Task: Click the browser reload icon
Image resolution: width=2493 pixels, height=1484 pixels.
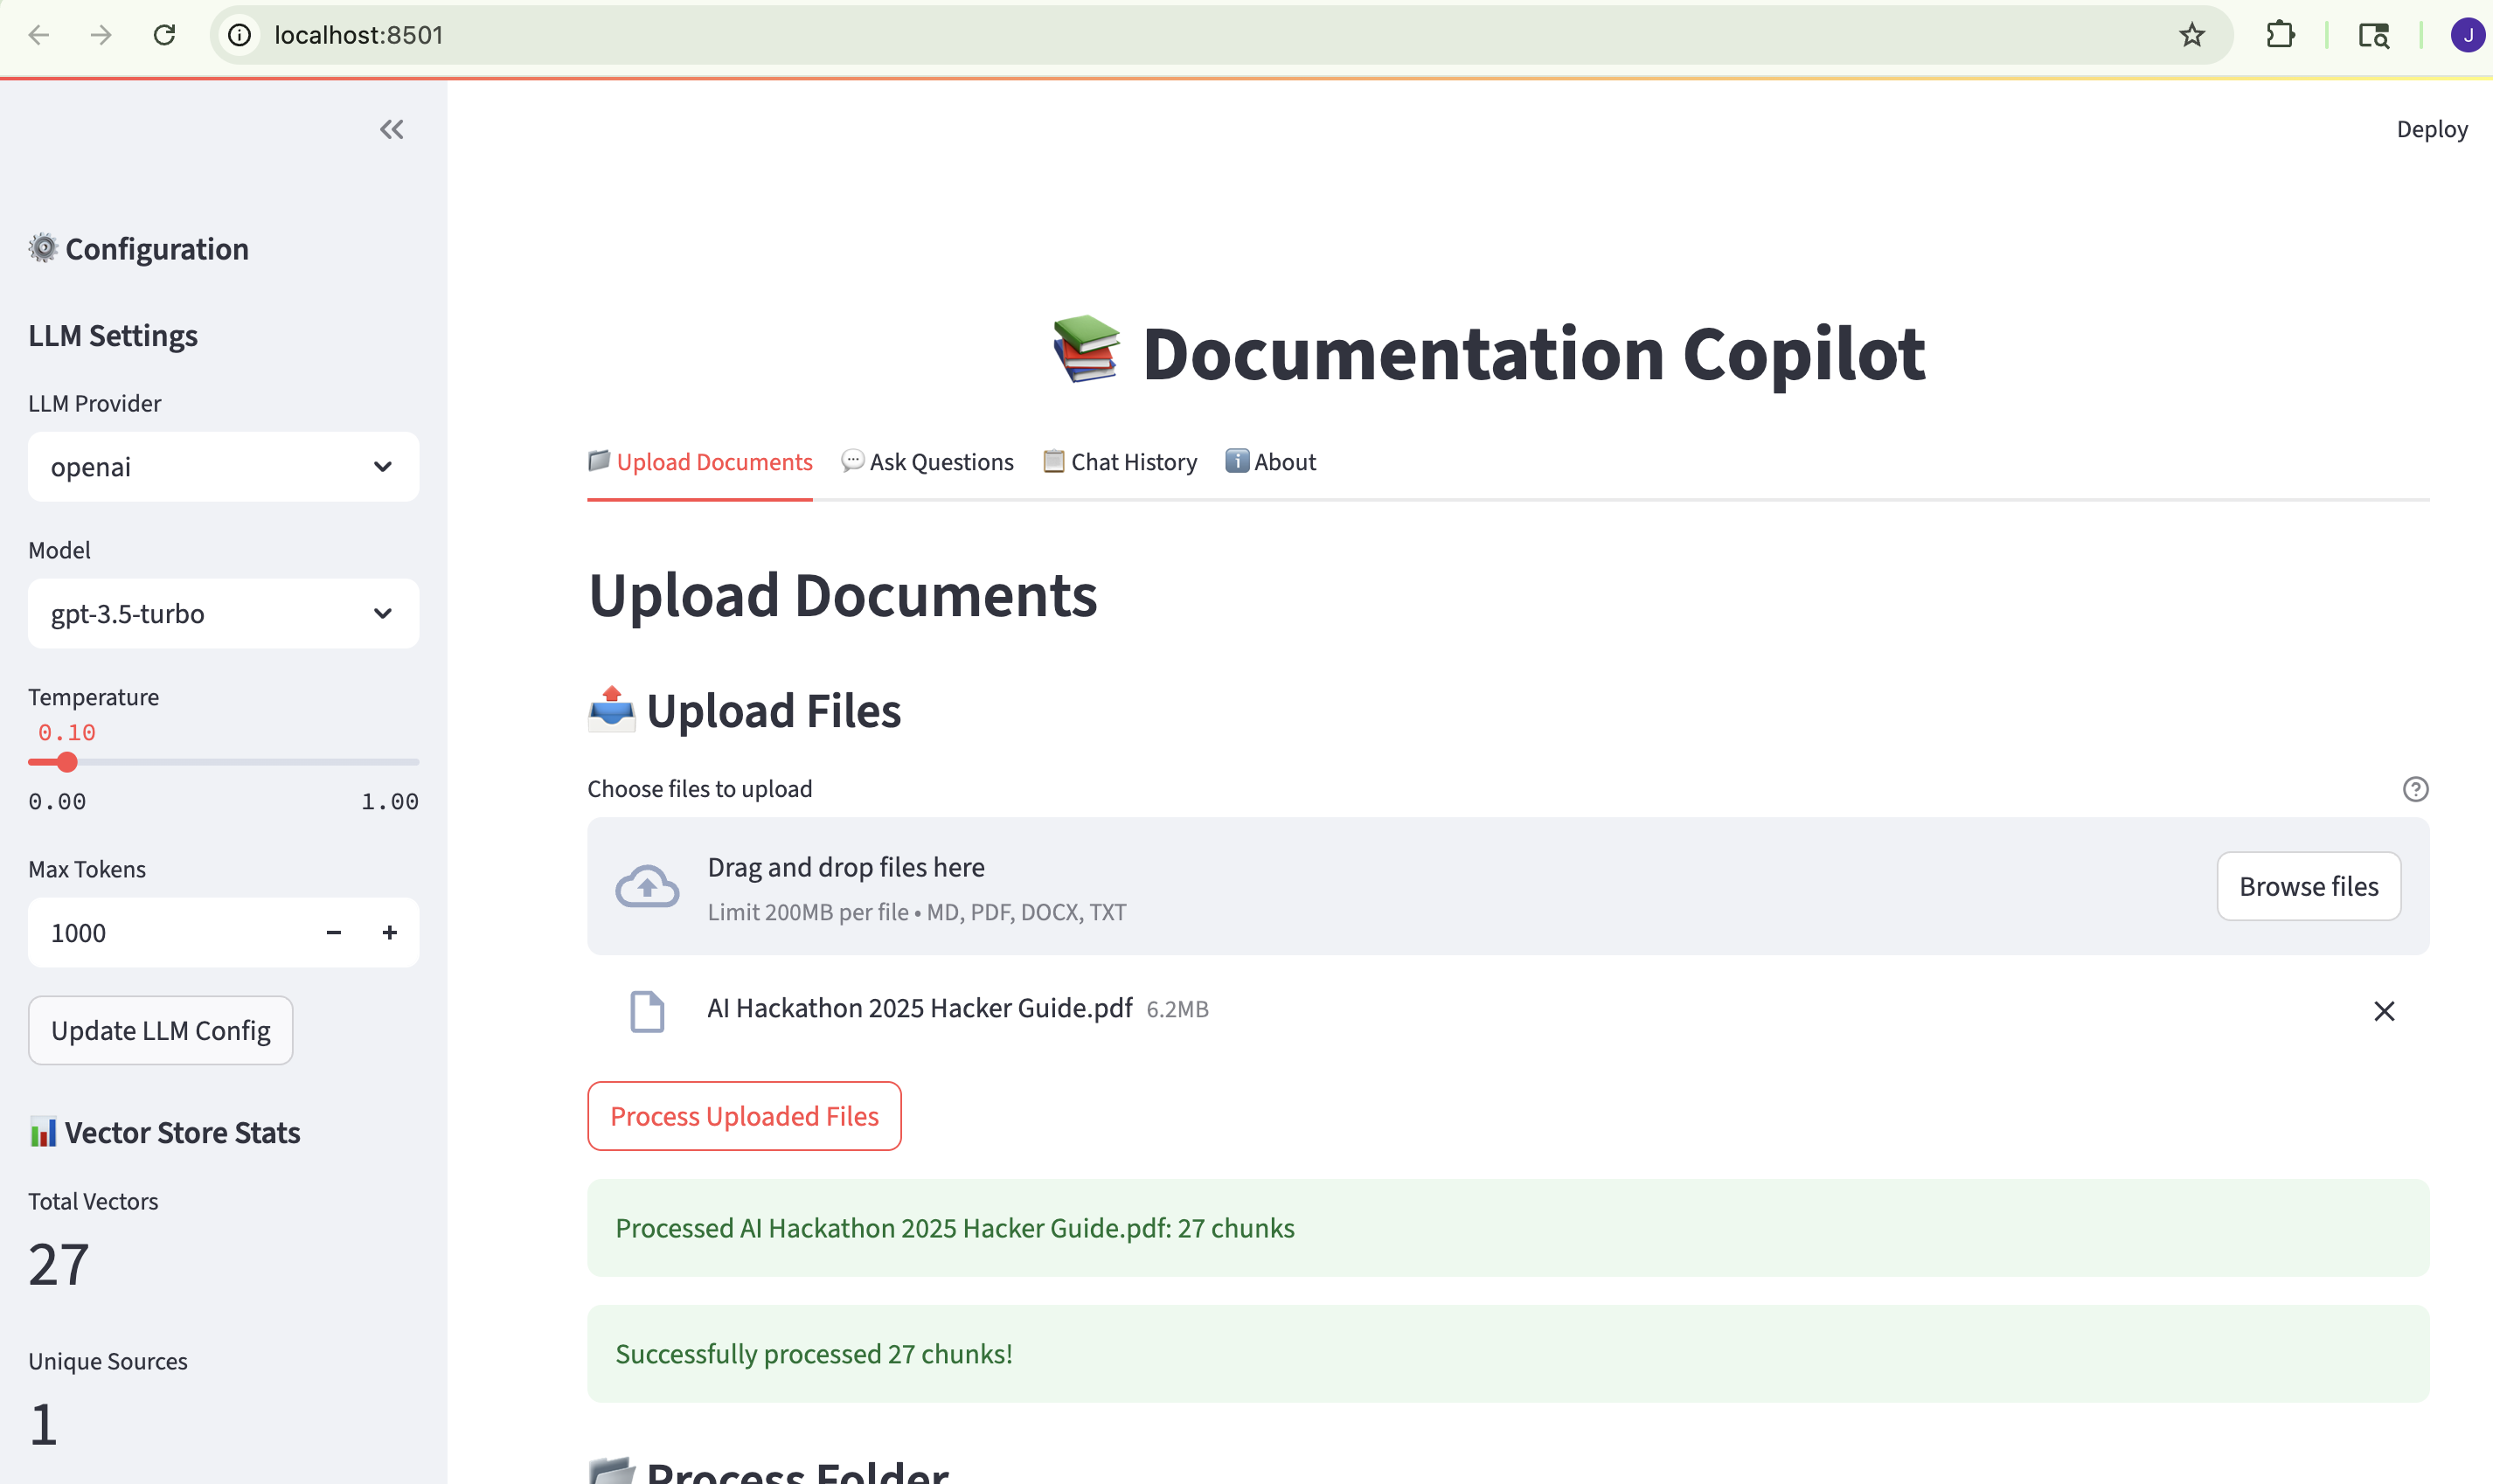Action: pyautogui.click(x=165, y=35)
